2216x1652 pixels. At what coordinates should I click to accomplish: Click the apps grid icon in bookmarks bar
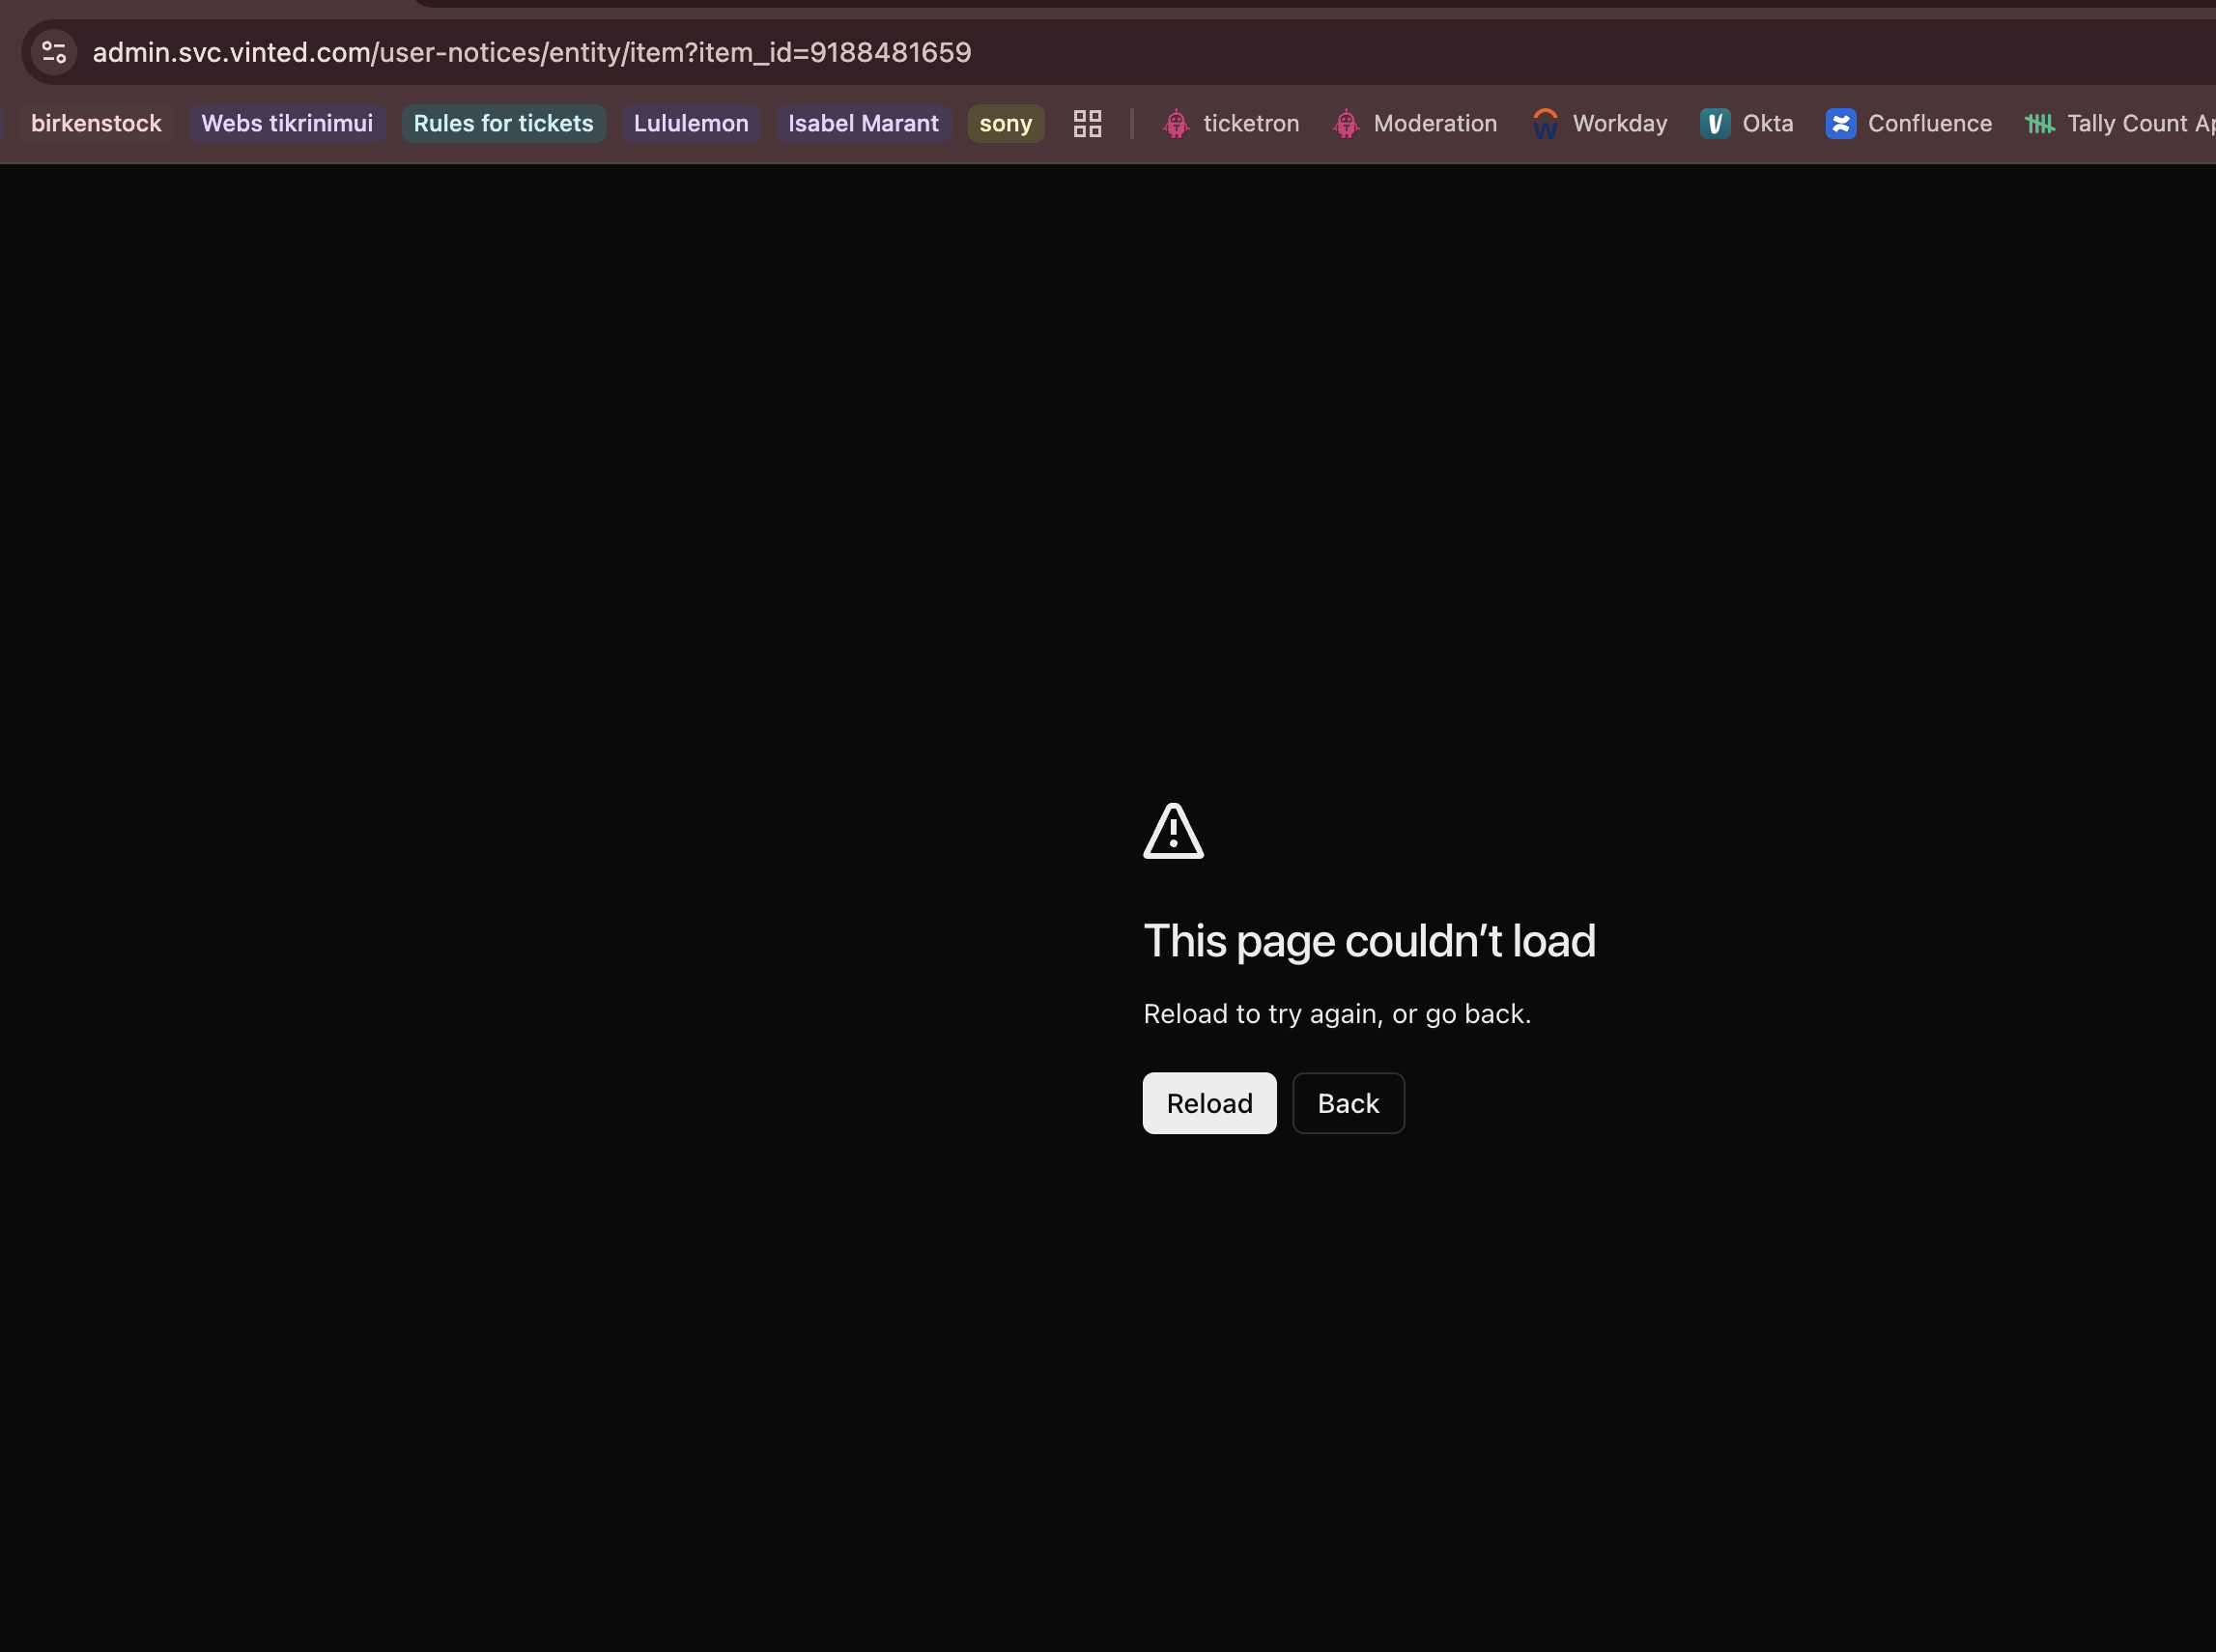[x=1087, y=123]
